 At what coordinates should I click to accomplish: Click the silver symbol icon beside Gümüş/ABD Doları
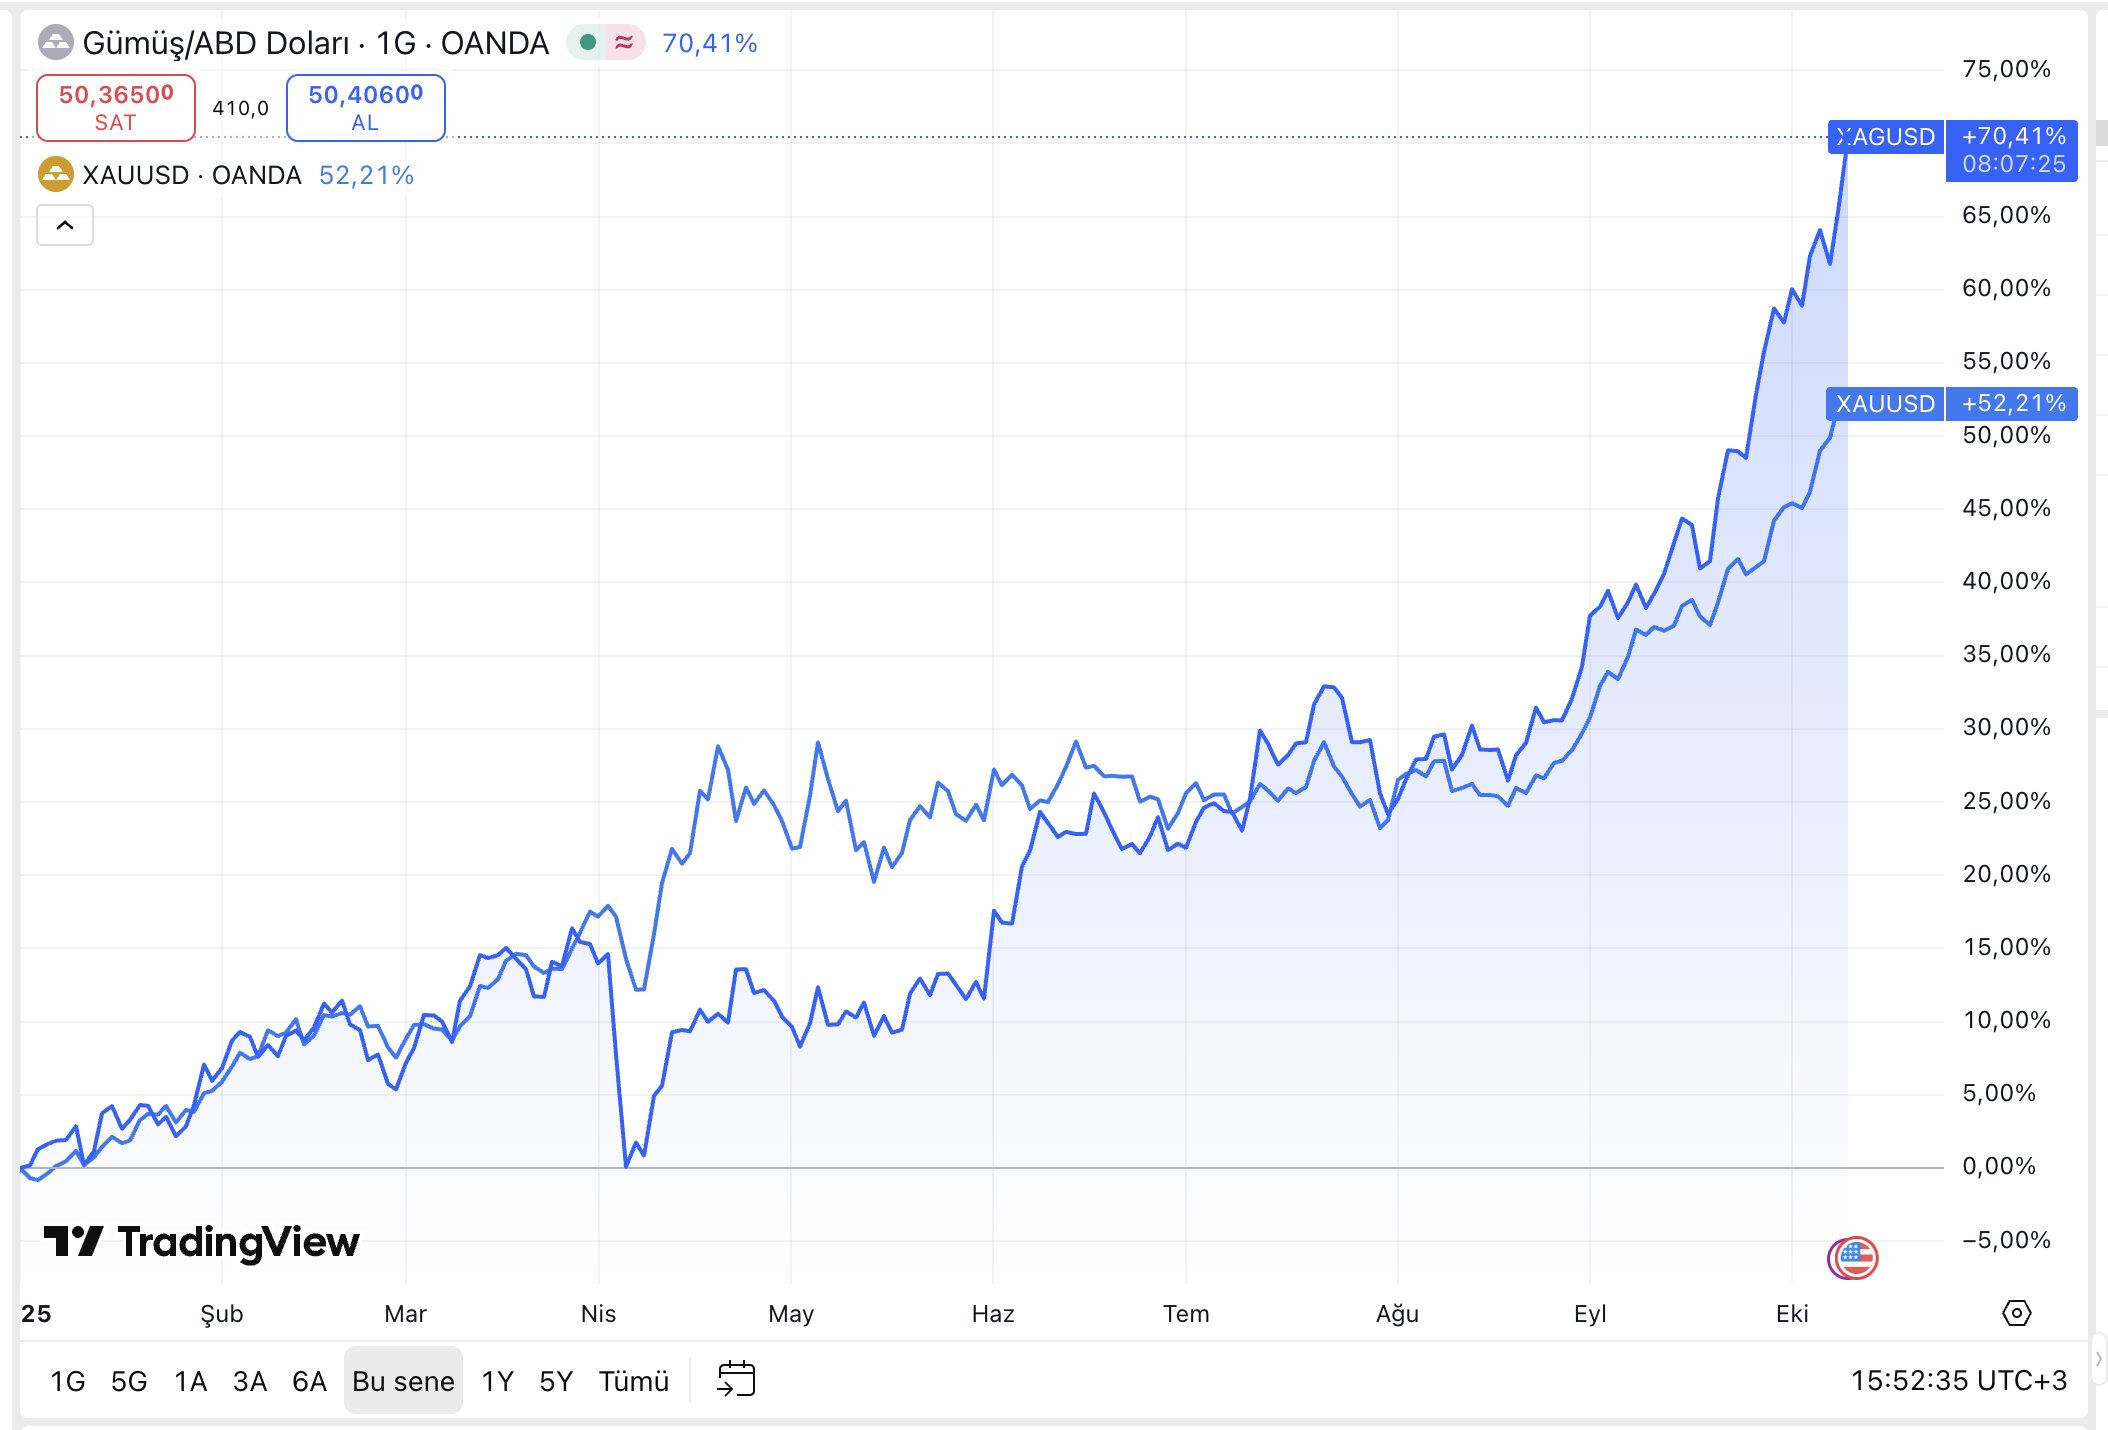[55, 43]
